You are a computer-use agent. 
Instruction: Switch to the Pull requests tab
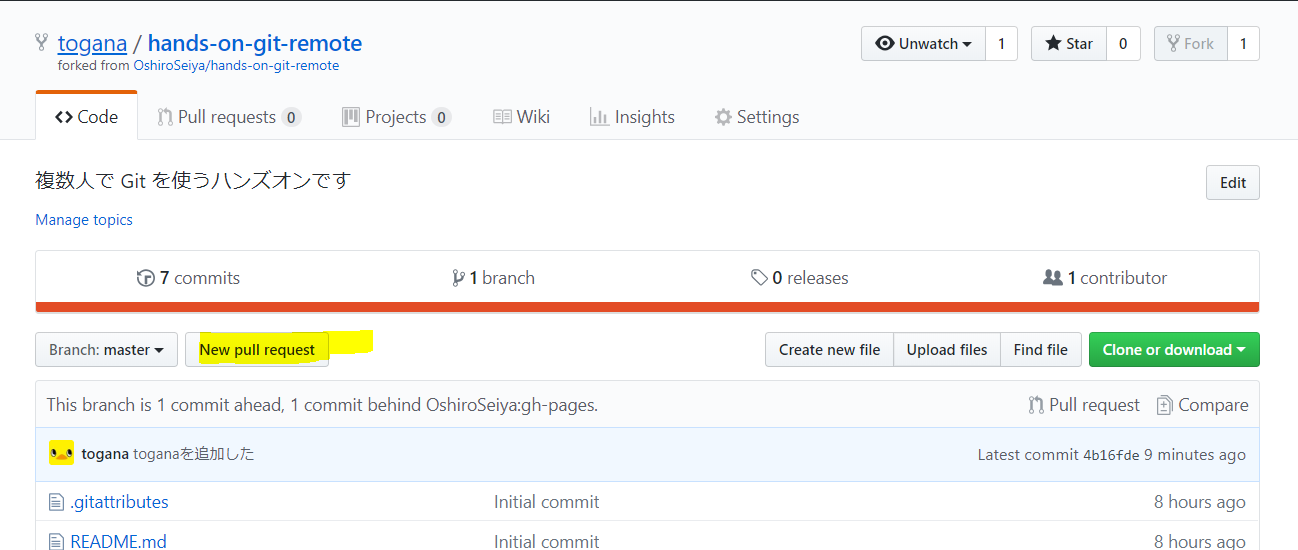[229, 117]
